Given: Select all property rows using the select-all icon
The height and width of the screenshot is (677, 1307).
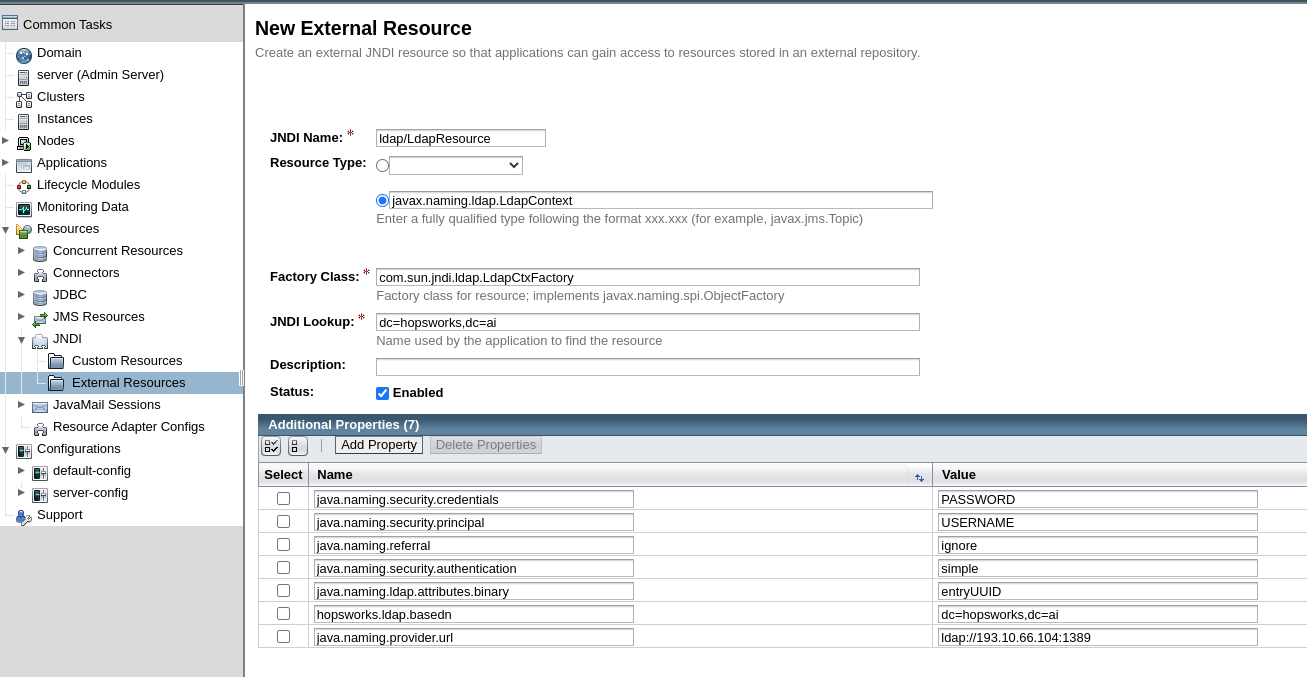Looking at the screenshot, I should pos(270,446).
